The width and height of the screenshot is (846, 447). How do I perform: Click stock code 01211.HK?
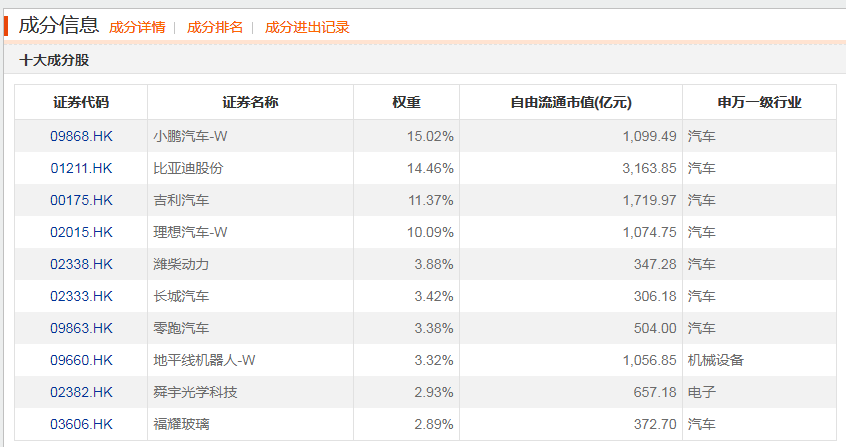pos(81,168)
